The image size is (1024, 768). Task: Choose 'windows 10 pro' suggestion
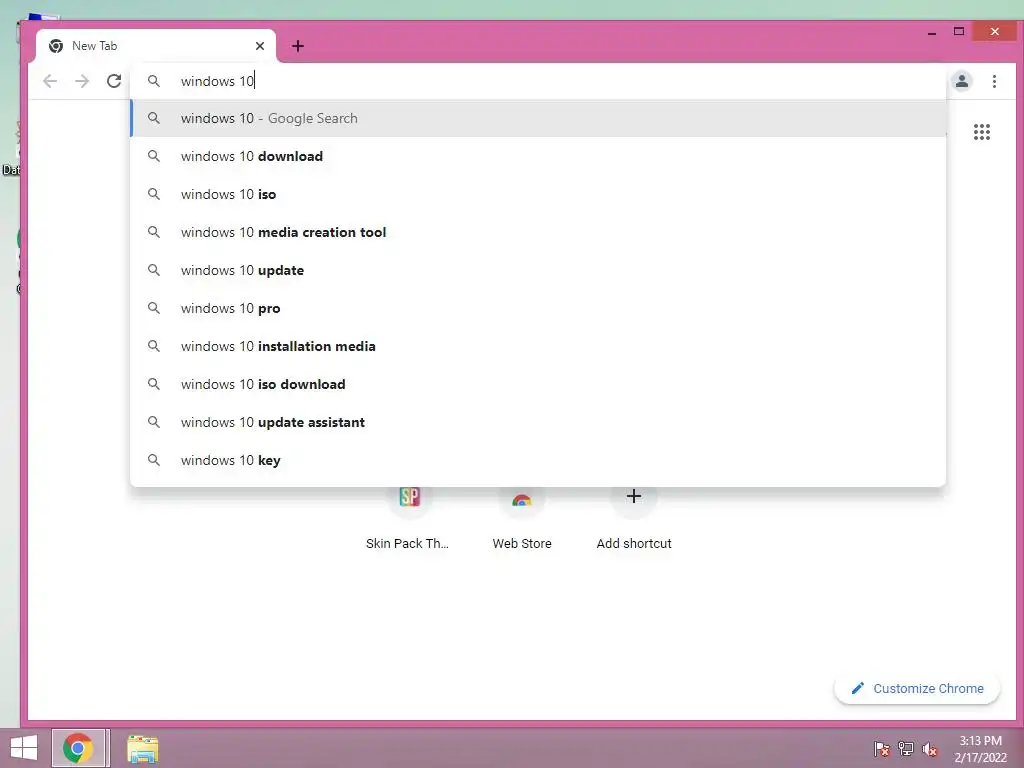tap(538, 308)
